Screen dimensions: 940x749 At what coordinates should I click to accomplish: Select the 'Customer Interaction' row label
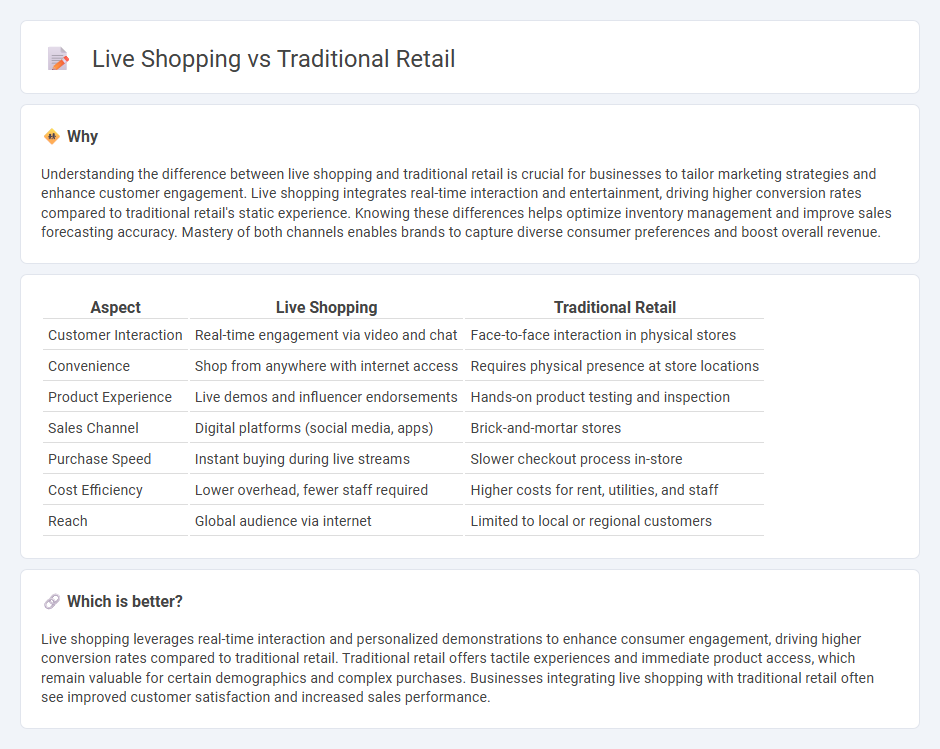pos(115,335)
